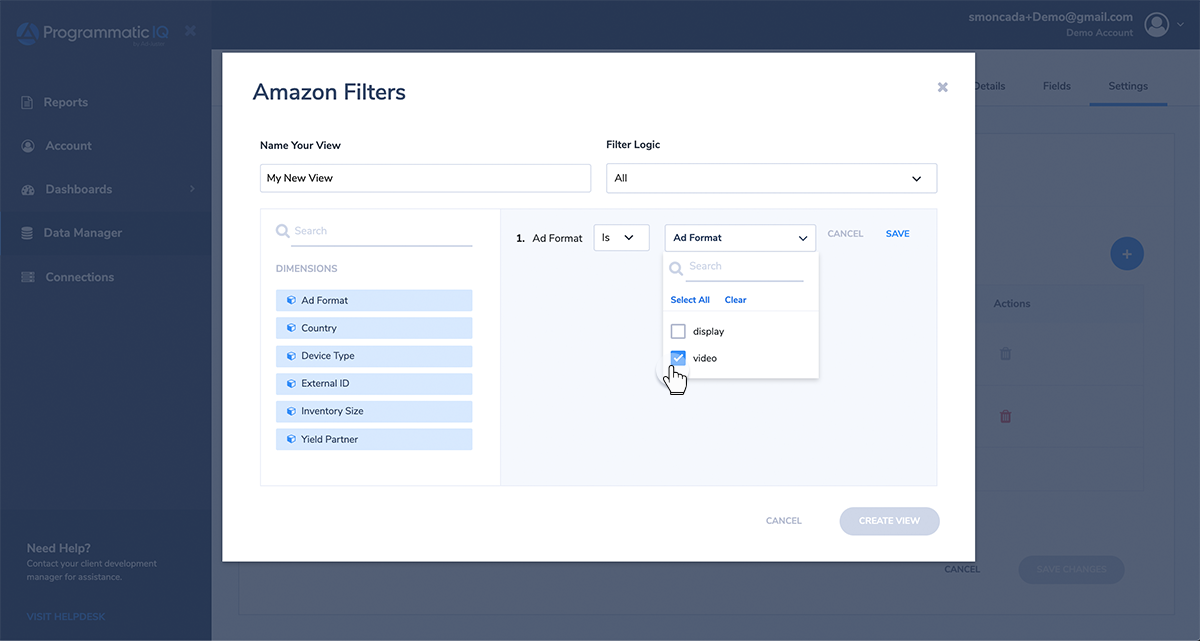Screen dimensions: 1200x641
Task: Open the account menu chevron
Action: pos(1180,24)
